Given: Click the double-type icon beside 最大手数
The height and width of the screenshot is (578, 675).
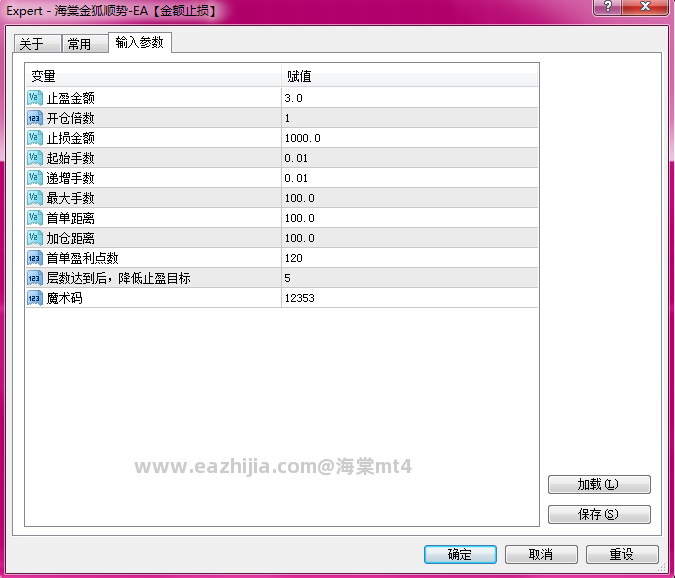Looking at the screenshot, I should pyautogui.click(x=34, y=198).
